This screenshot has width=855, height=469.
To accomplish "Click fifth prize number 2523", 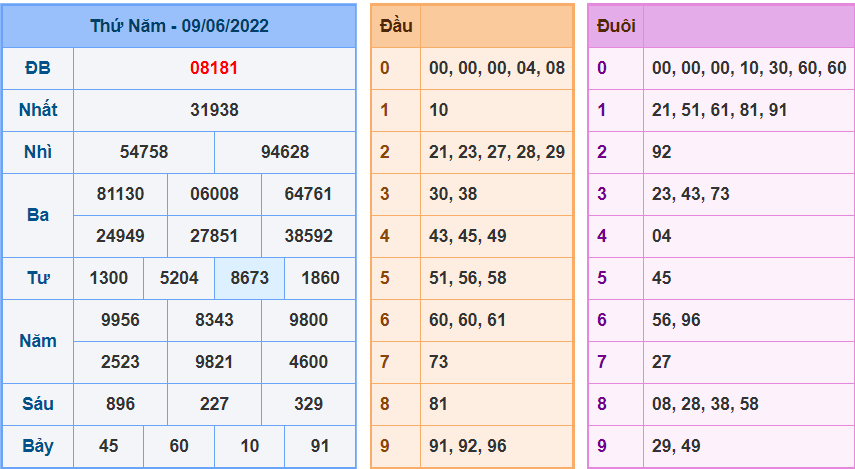I will coord(121,362).
